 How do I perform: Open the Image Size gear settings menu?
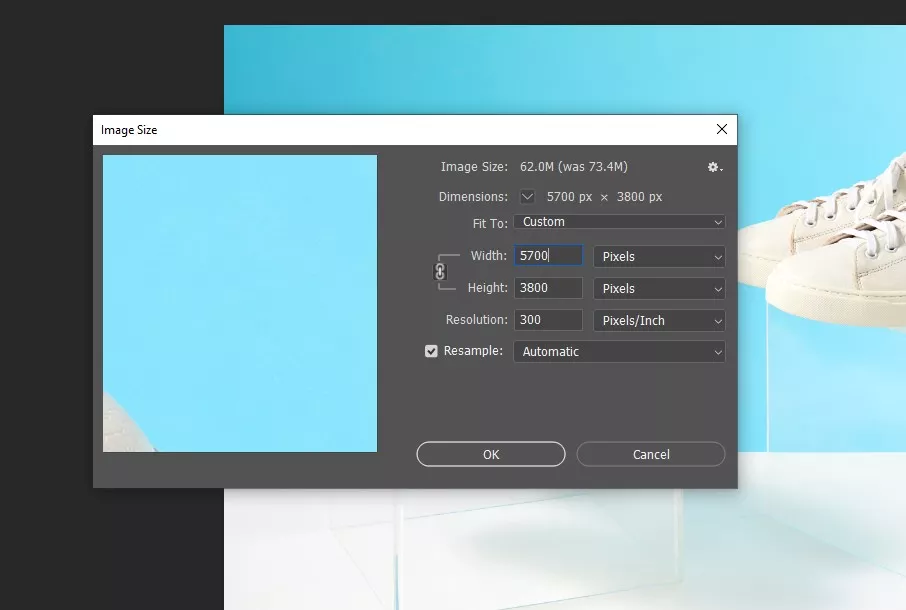click(x=714, y=167)
